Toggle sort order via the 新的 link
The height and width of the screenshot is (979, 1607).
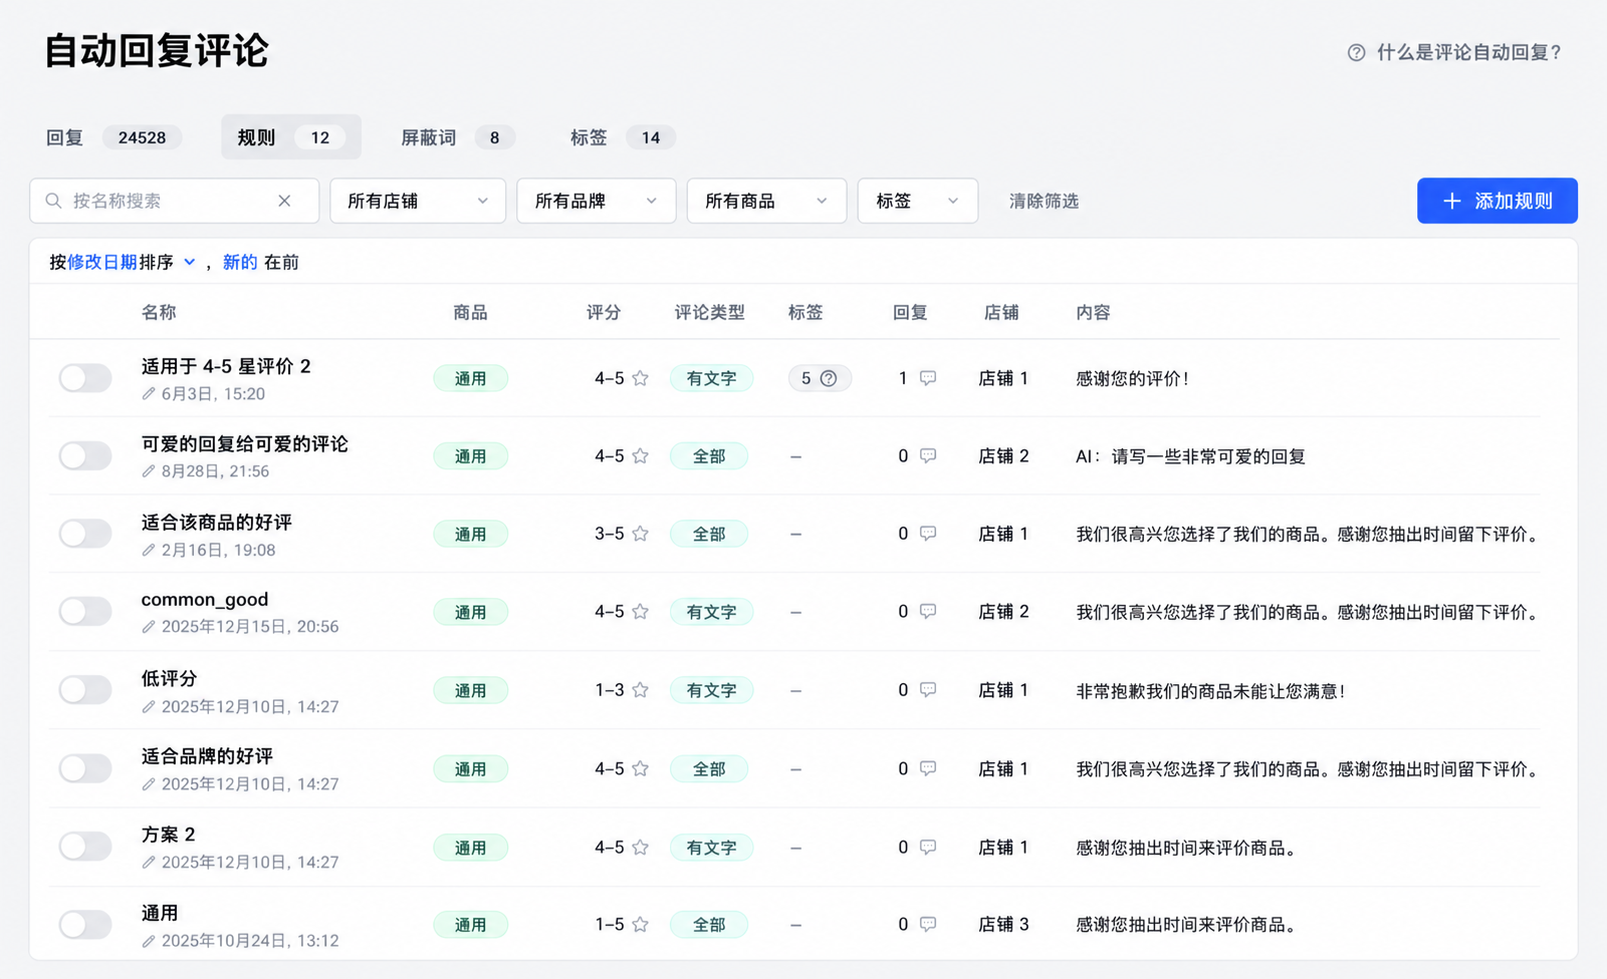pyautogui.click(x=240, y=262)
